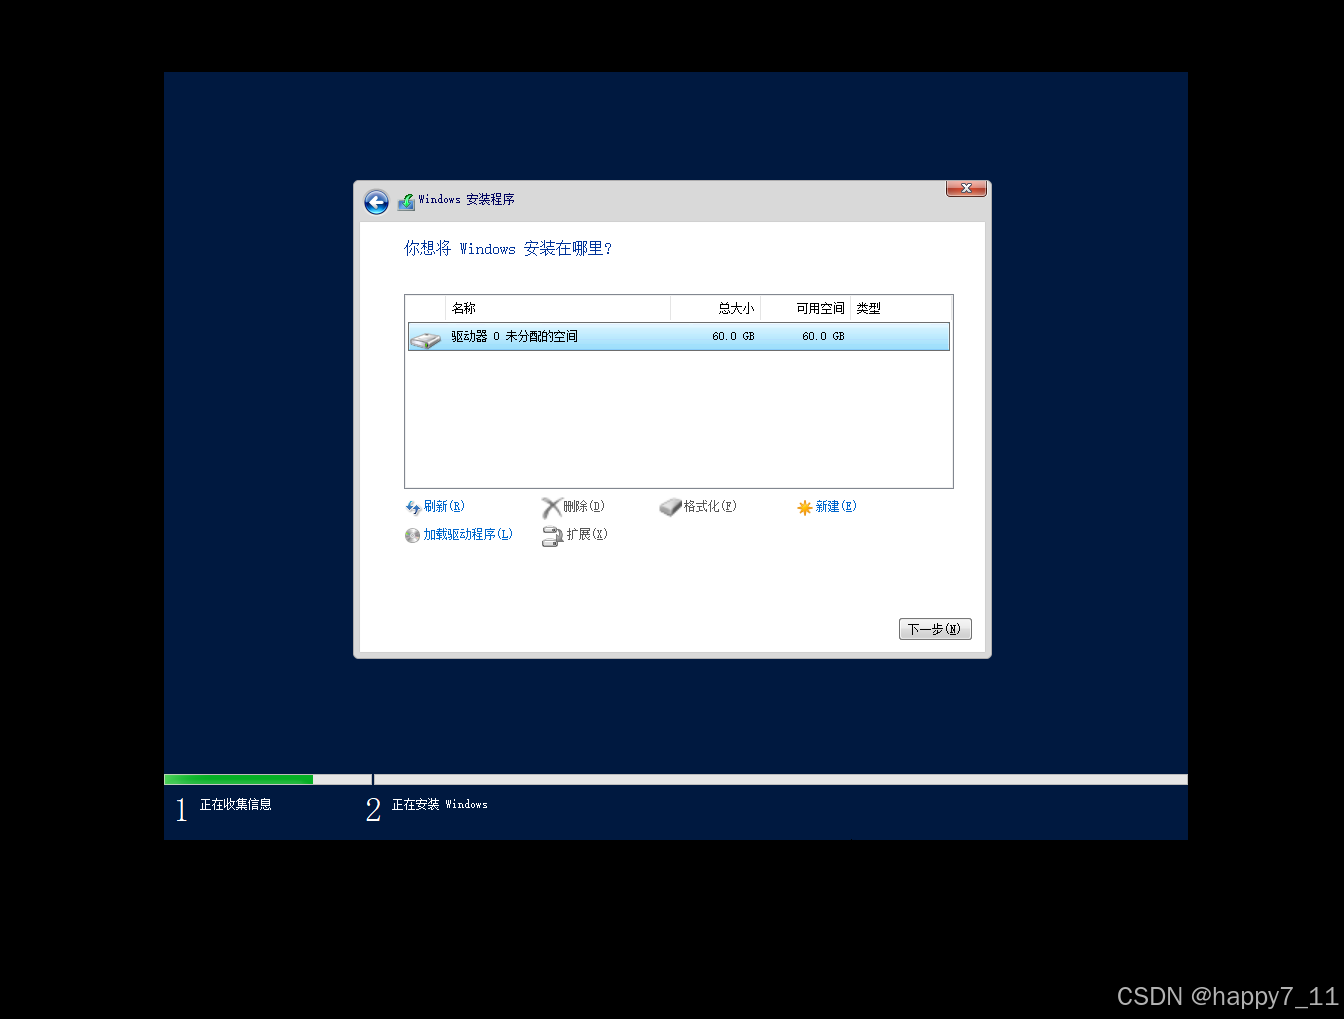Image resolution: width=1344 pixels, height=1019 pixels.
Task: Click the green setup progress bar
Action: click(238, 780)
